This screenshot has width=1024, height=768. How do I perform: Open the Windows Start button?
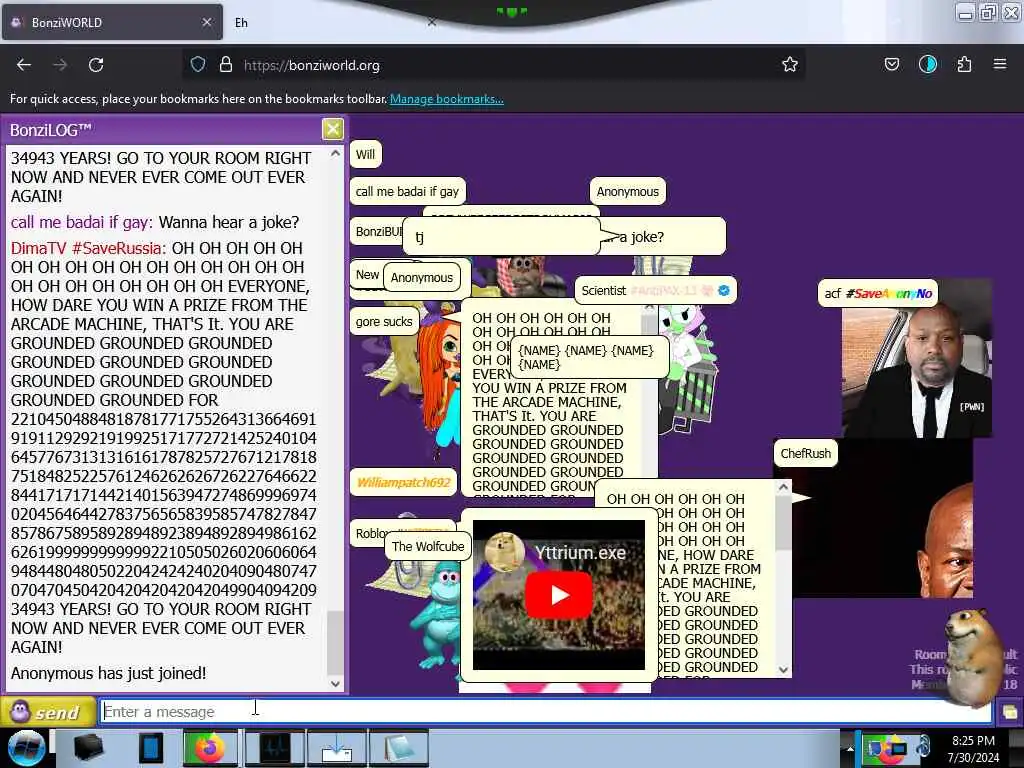click(x=25, y=748)
